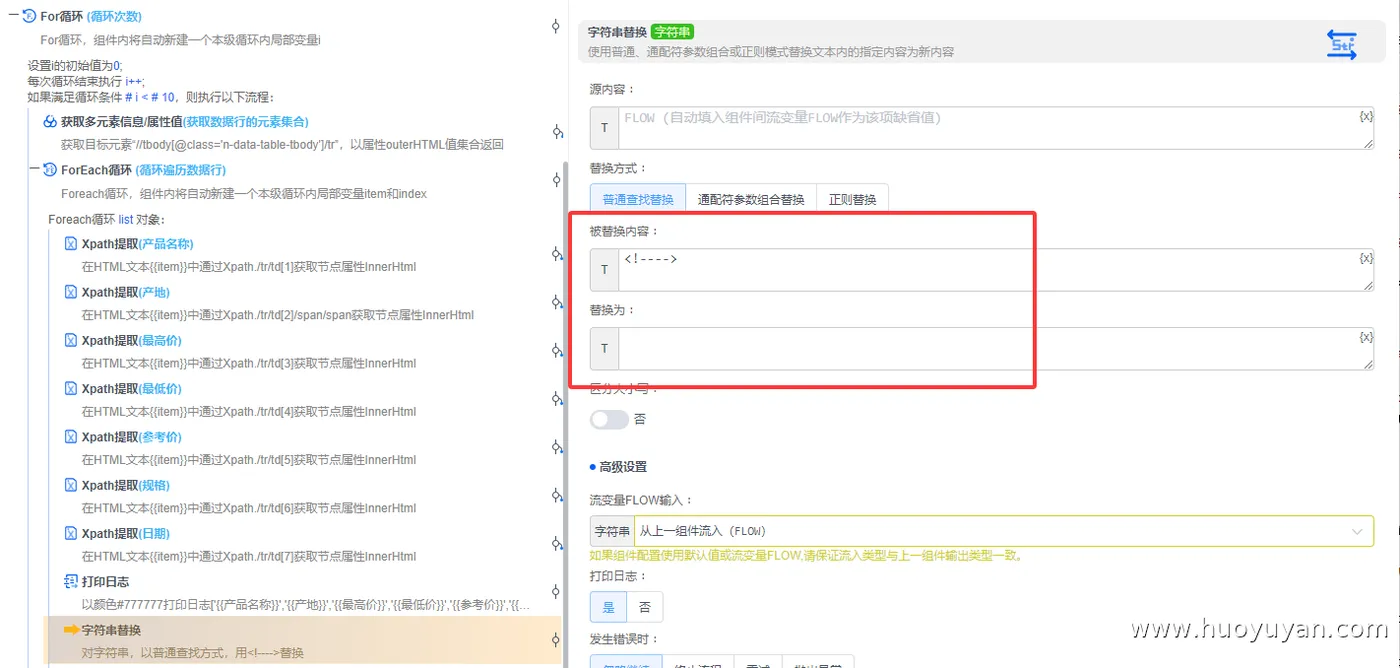1400x668 pixels.
Task: Select the 普通查找替换 mode tab
Action: [x=637, y=199]
